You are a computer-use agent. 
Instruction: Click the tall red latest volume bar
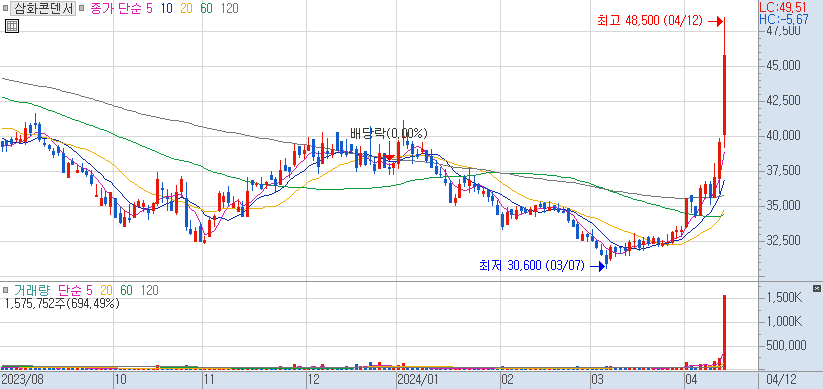(725, 331)
